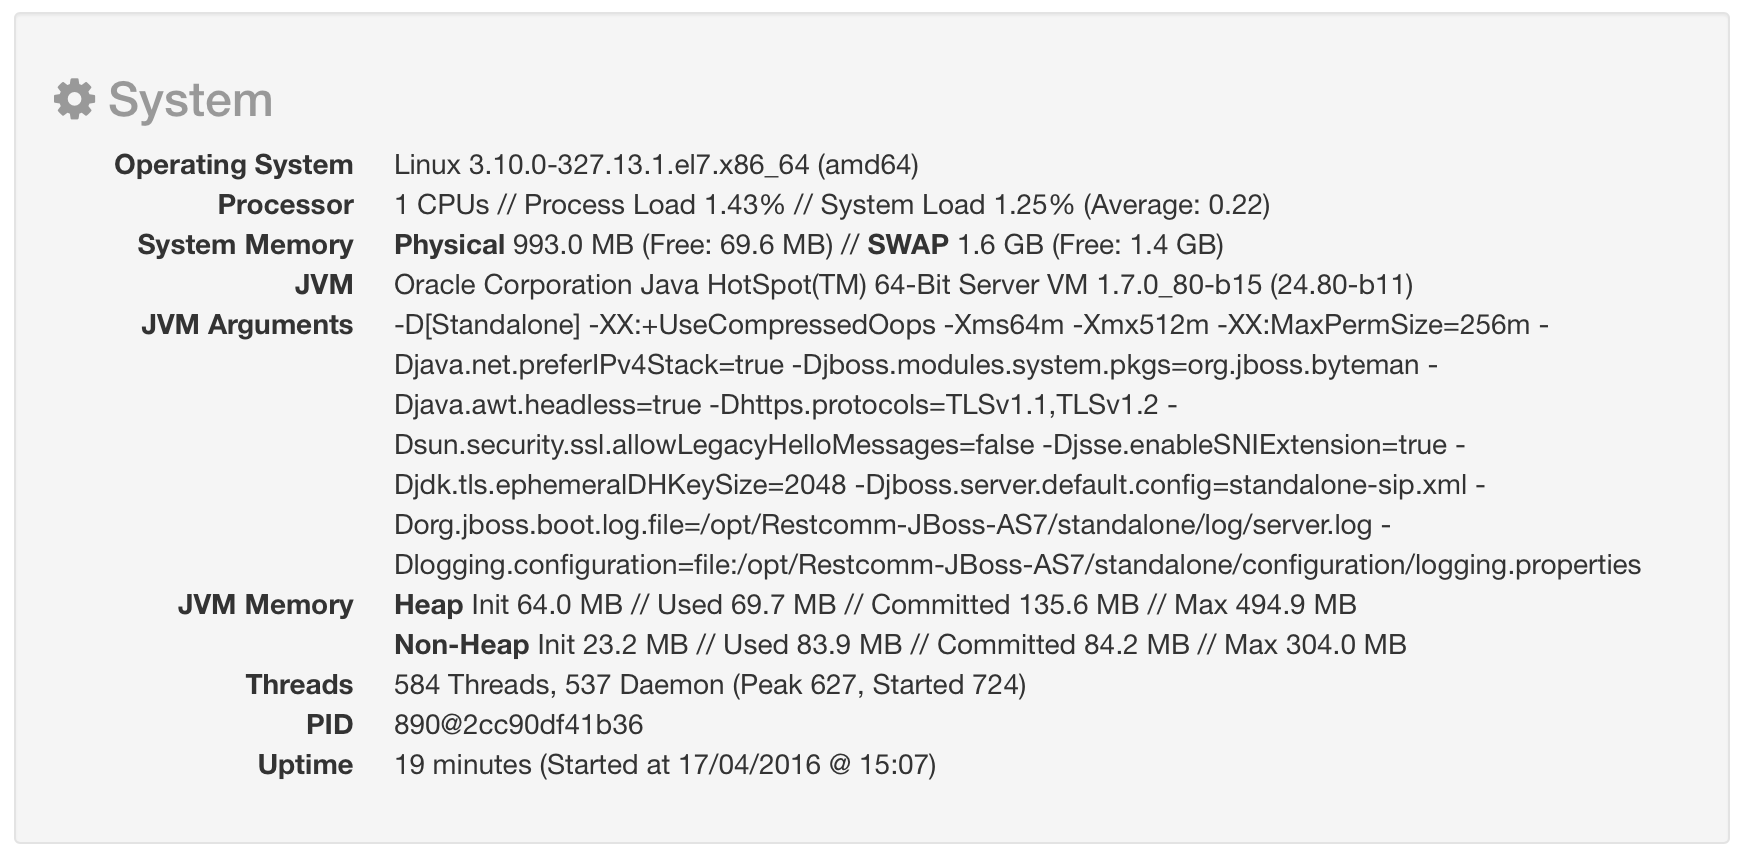This screenshot has width=1746, height=866.
Task: Click the Processor label
Action: pos(285,205)
